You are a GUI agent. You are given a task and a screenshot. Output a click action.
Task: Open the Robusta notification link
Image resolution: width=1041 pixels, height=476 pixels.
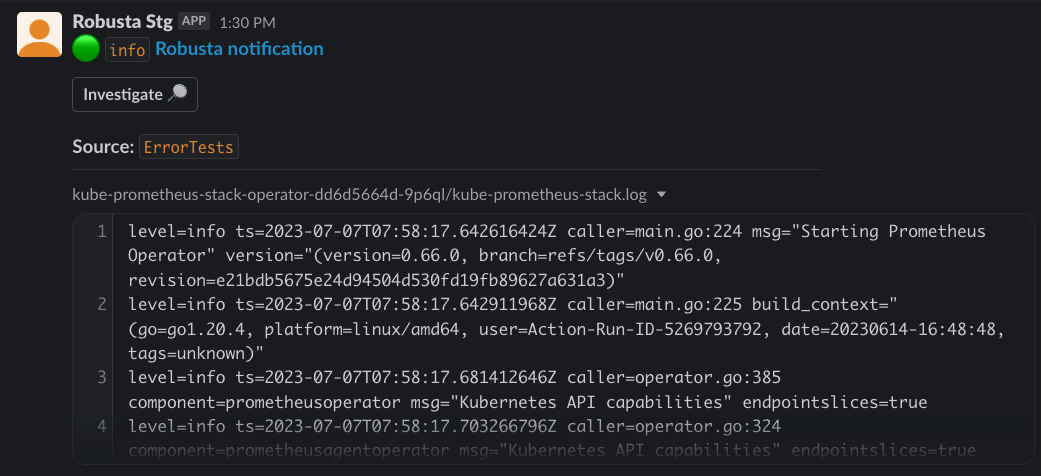(240, 49)
